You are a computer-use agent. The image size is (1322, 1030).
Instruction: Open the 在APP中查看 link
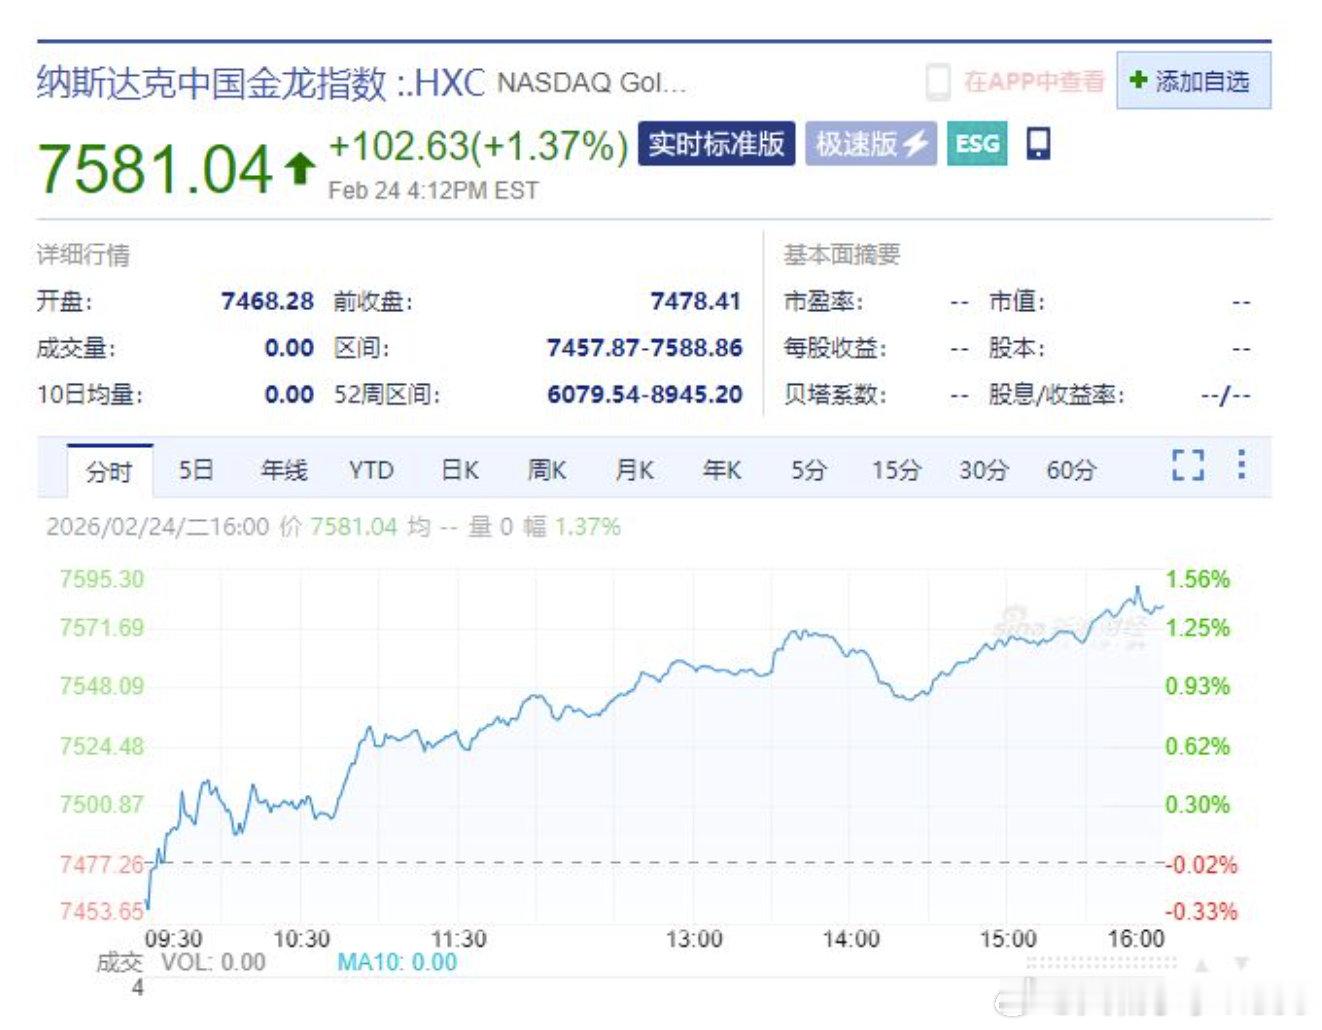click(1034, 82)
